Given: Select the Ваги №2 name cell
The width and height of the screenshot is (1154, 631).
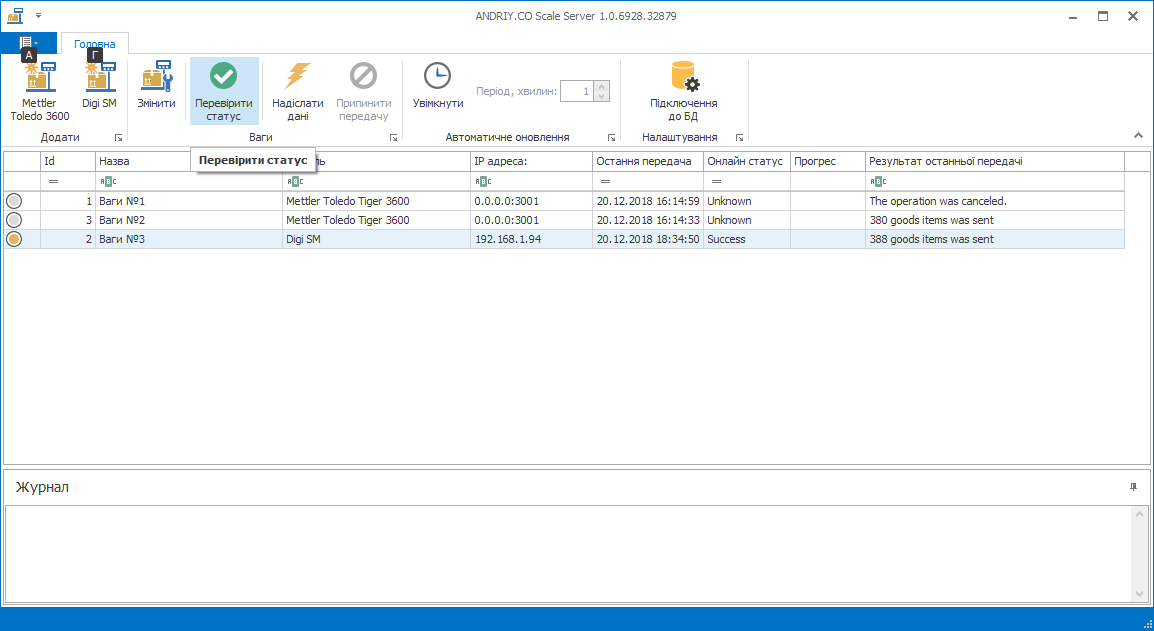Looking at the screenshot, I should (x=189, y=220).
